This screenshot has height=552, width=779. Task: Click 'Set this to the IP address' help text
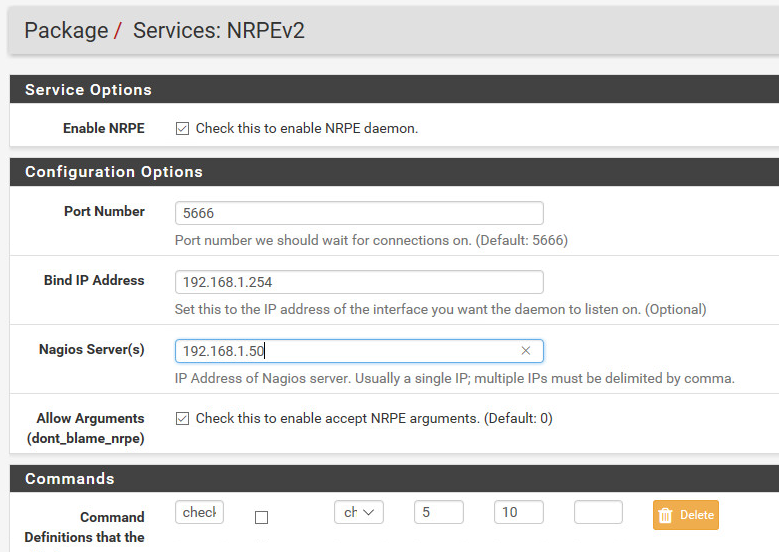tap(440, 310)
